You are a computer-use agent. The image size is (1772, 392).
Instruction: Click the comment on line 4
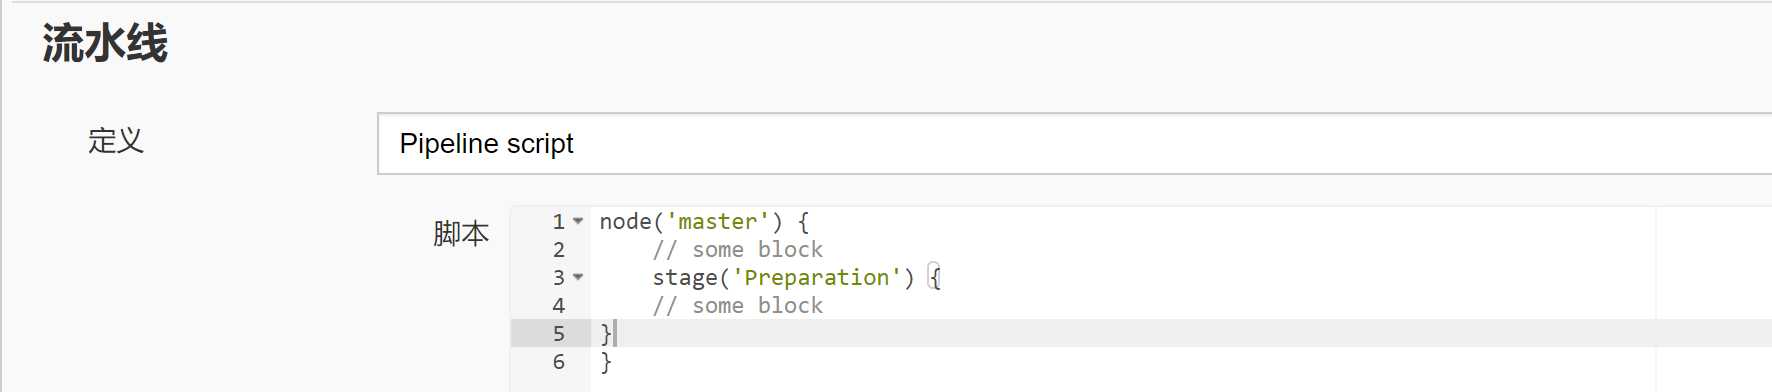coord(738,305)
